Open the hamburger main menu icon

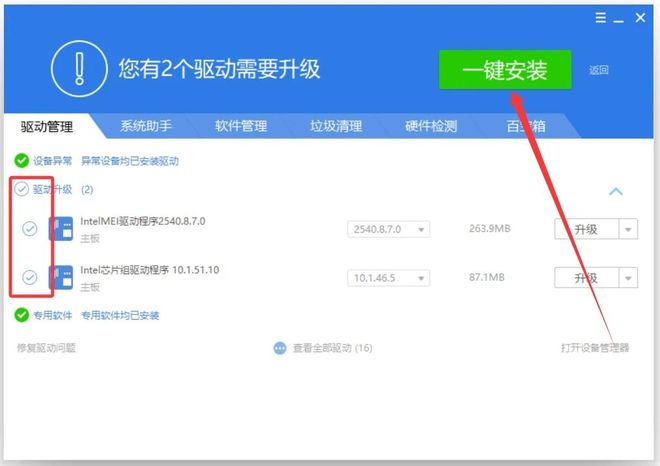601,18
